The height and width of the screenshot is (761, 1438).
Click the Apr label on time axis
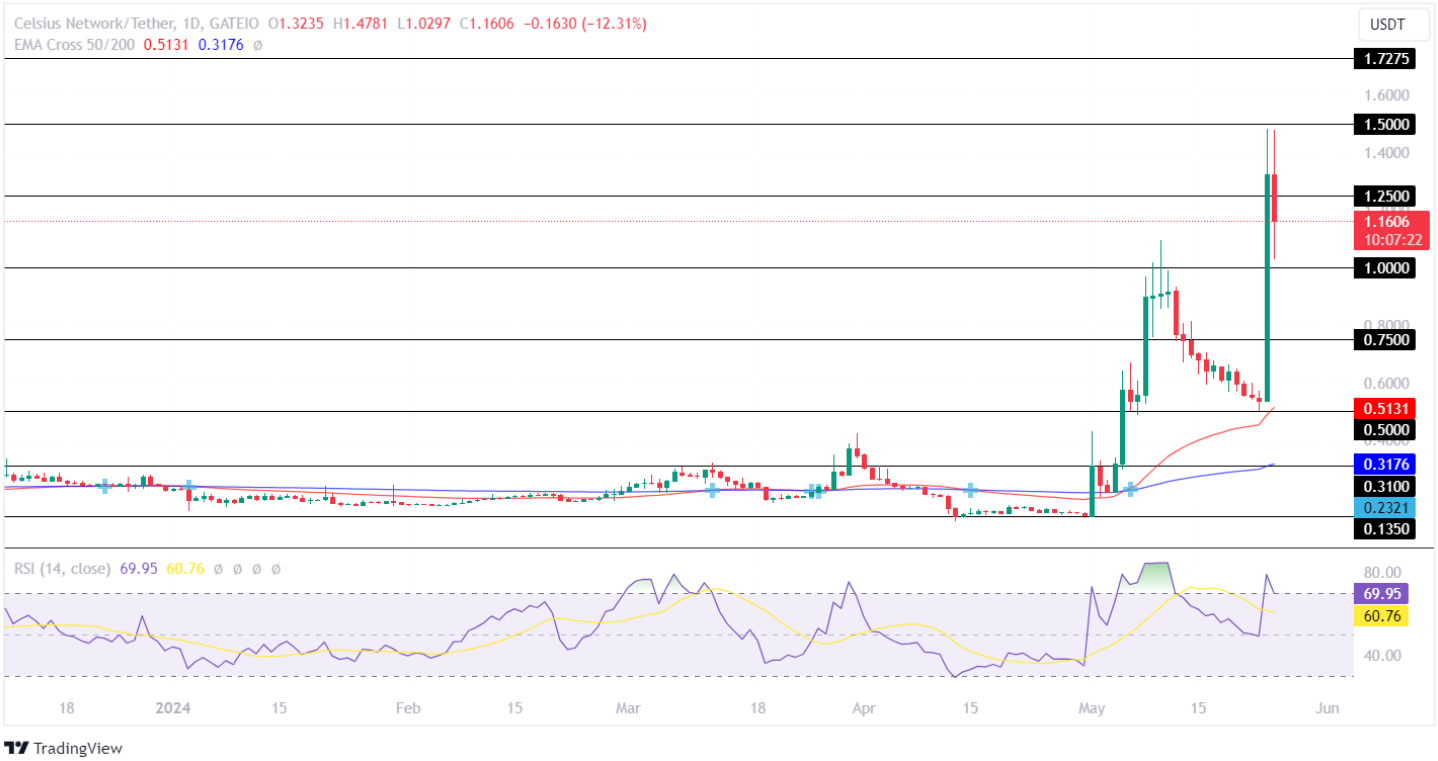click(x=864, y=708)
